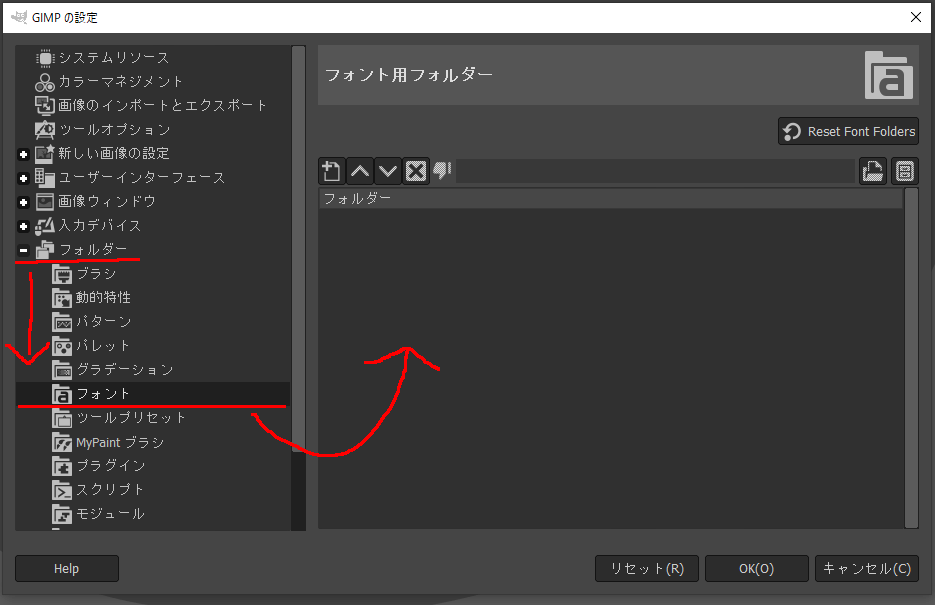The image size is (935, 605).
Task: Select システムリソース in the tree
Action: click(114, 58)
